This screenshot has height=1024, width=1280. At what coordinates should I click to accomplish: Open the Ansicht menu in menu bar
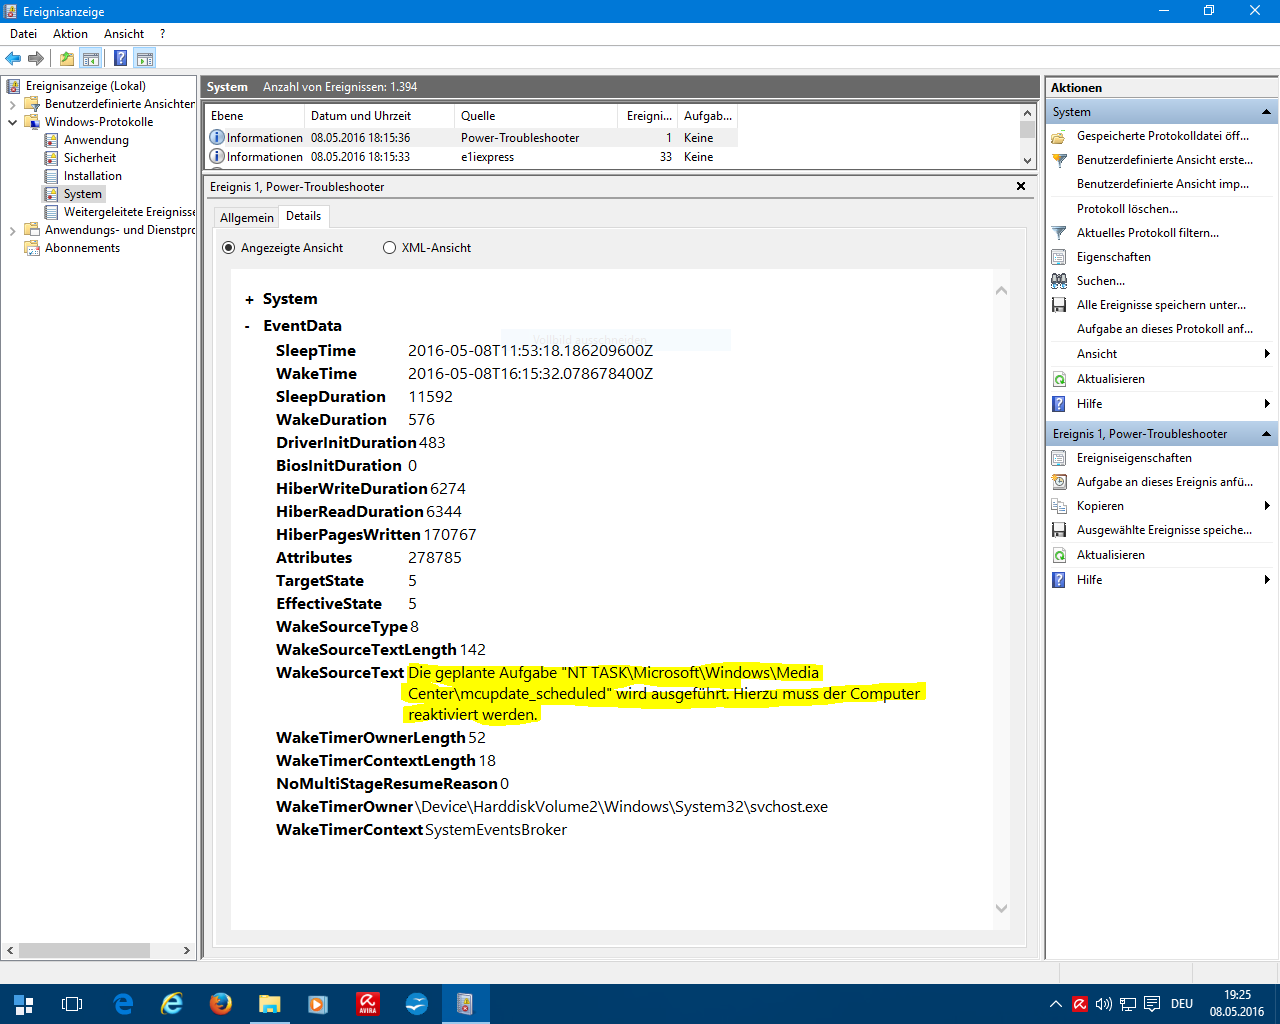coord(124,34)
